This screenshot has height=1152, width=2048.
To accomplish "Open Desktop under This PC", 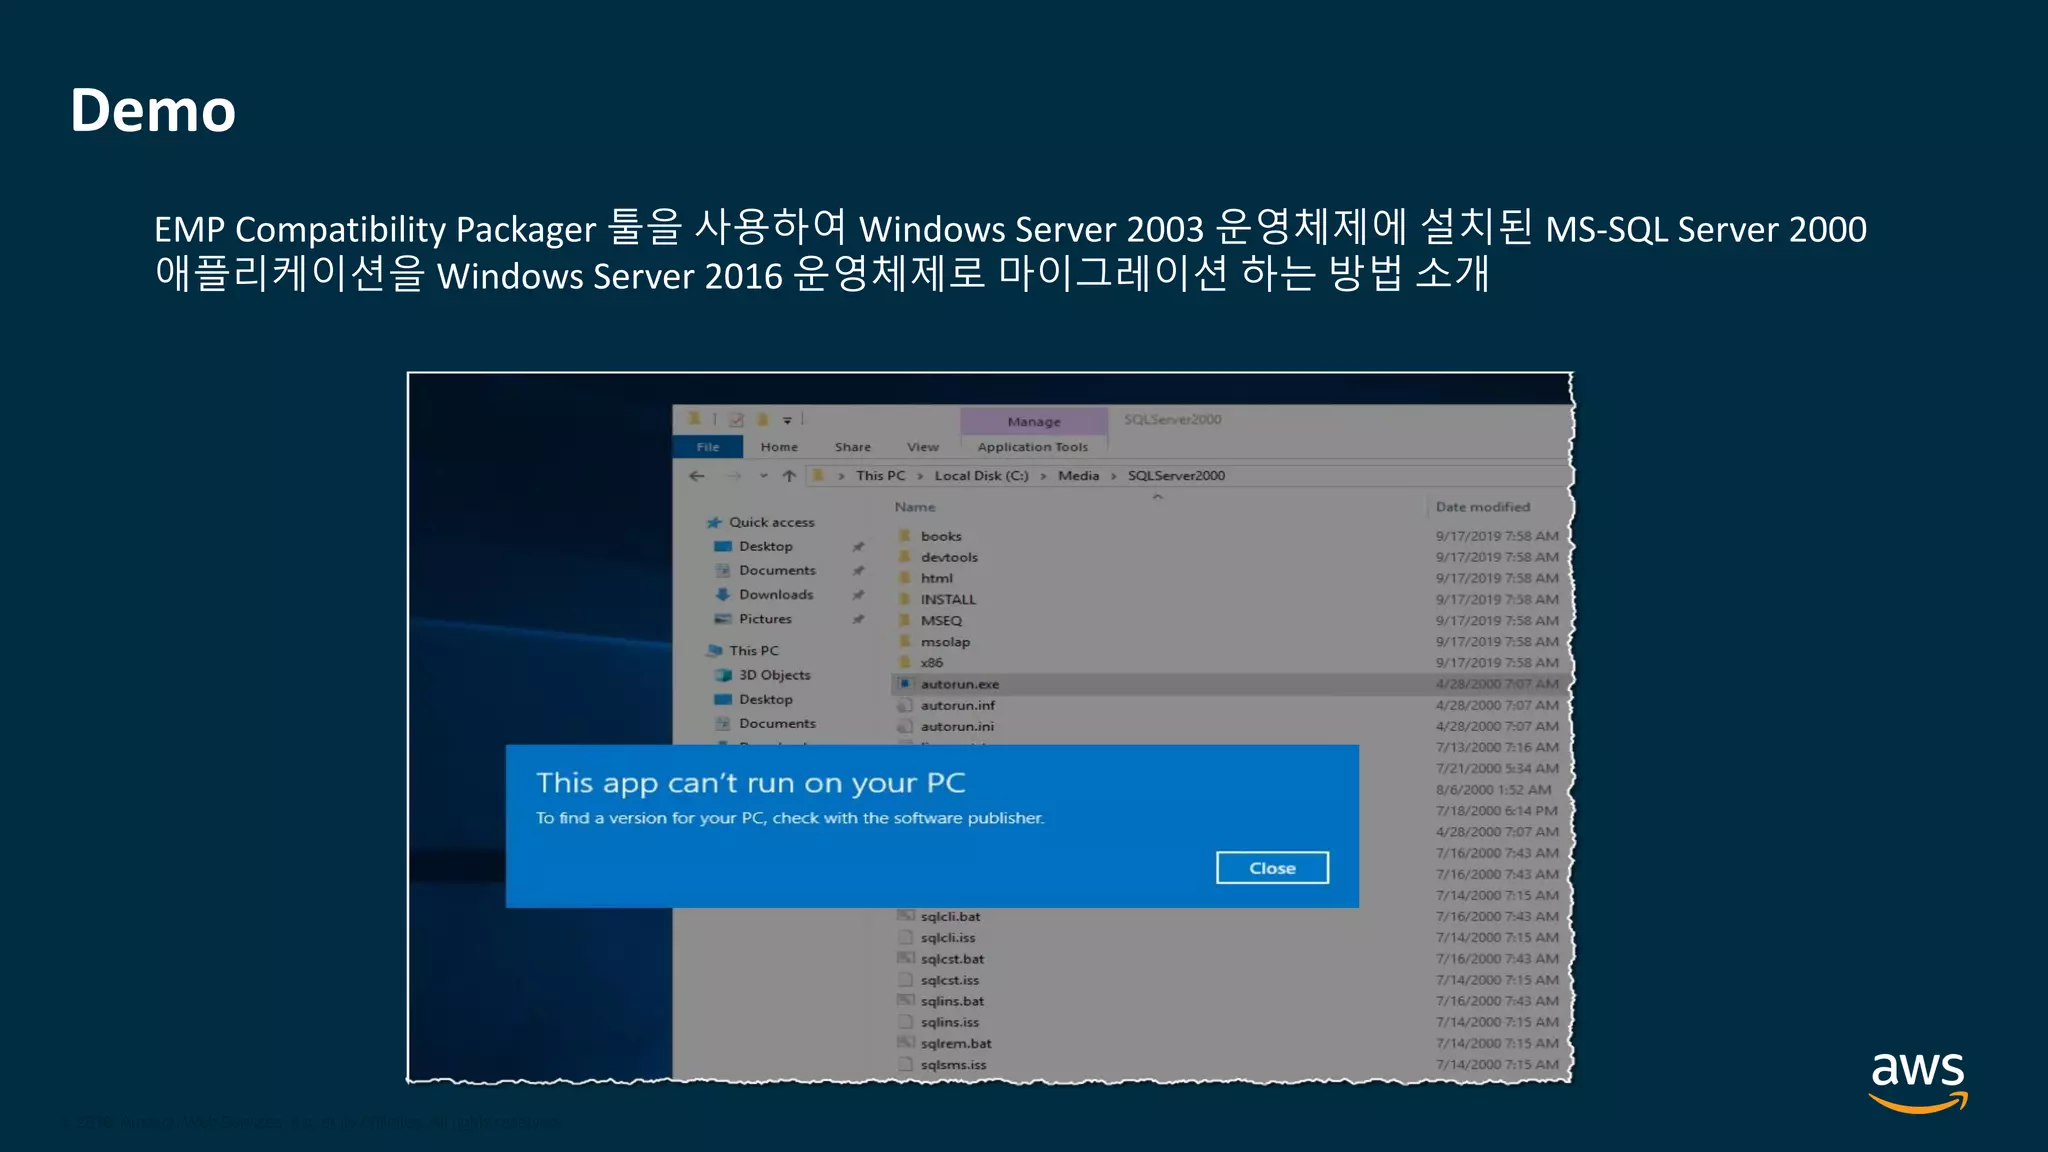I will pos(765,699).
